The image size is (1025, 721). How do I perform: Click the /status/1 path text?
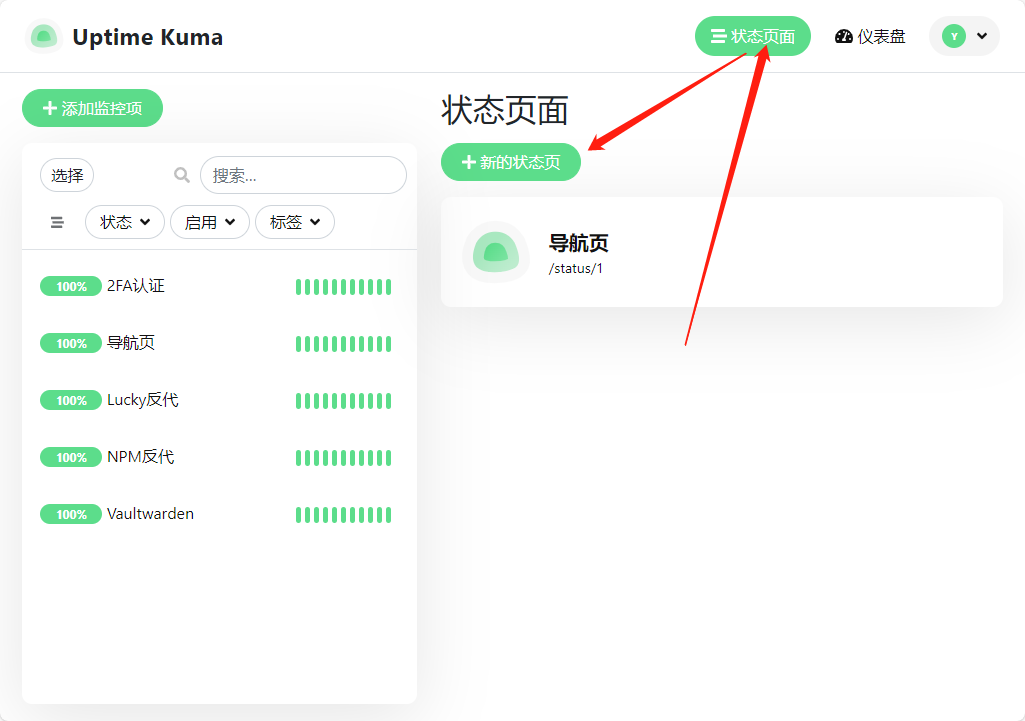pyautogui.click(x=575, y=269)
